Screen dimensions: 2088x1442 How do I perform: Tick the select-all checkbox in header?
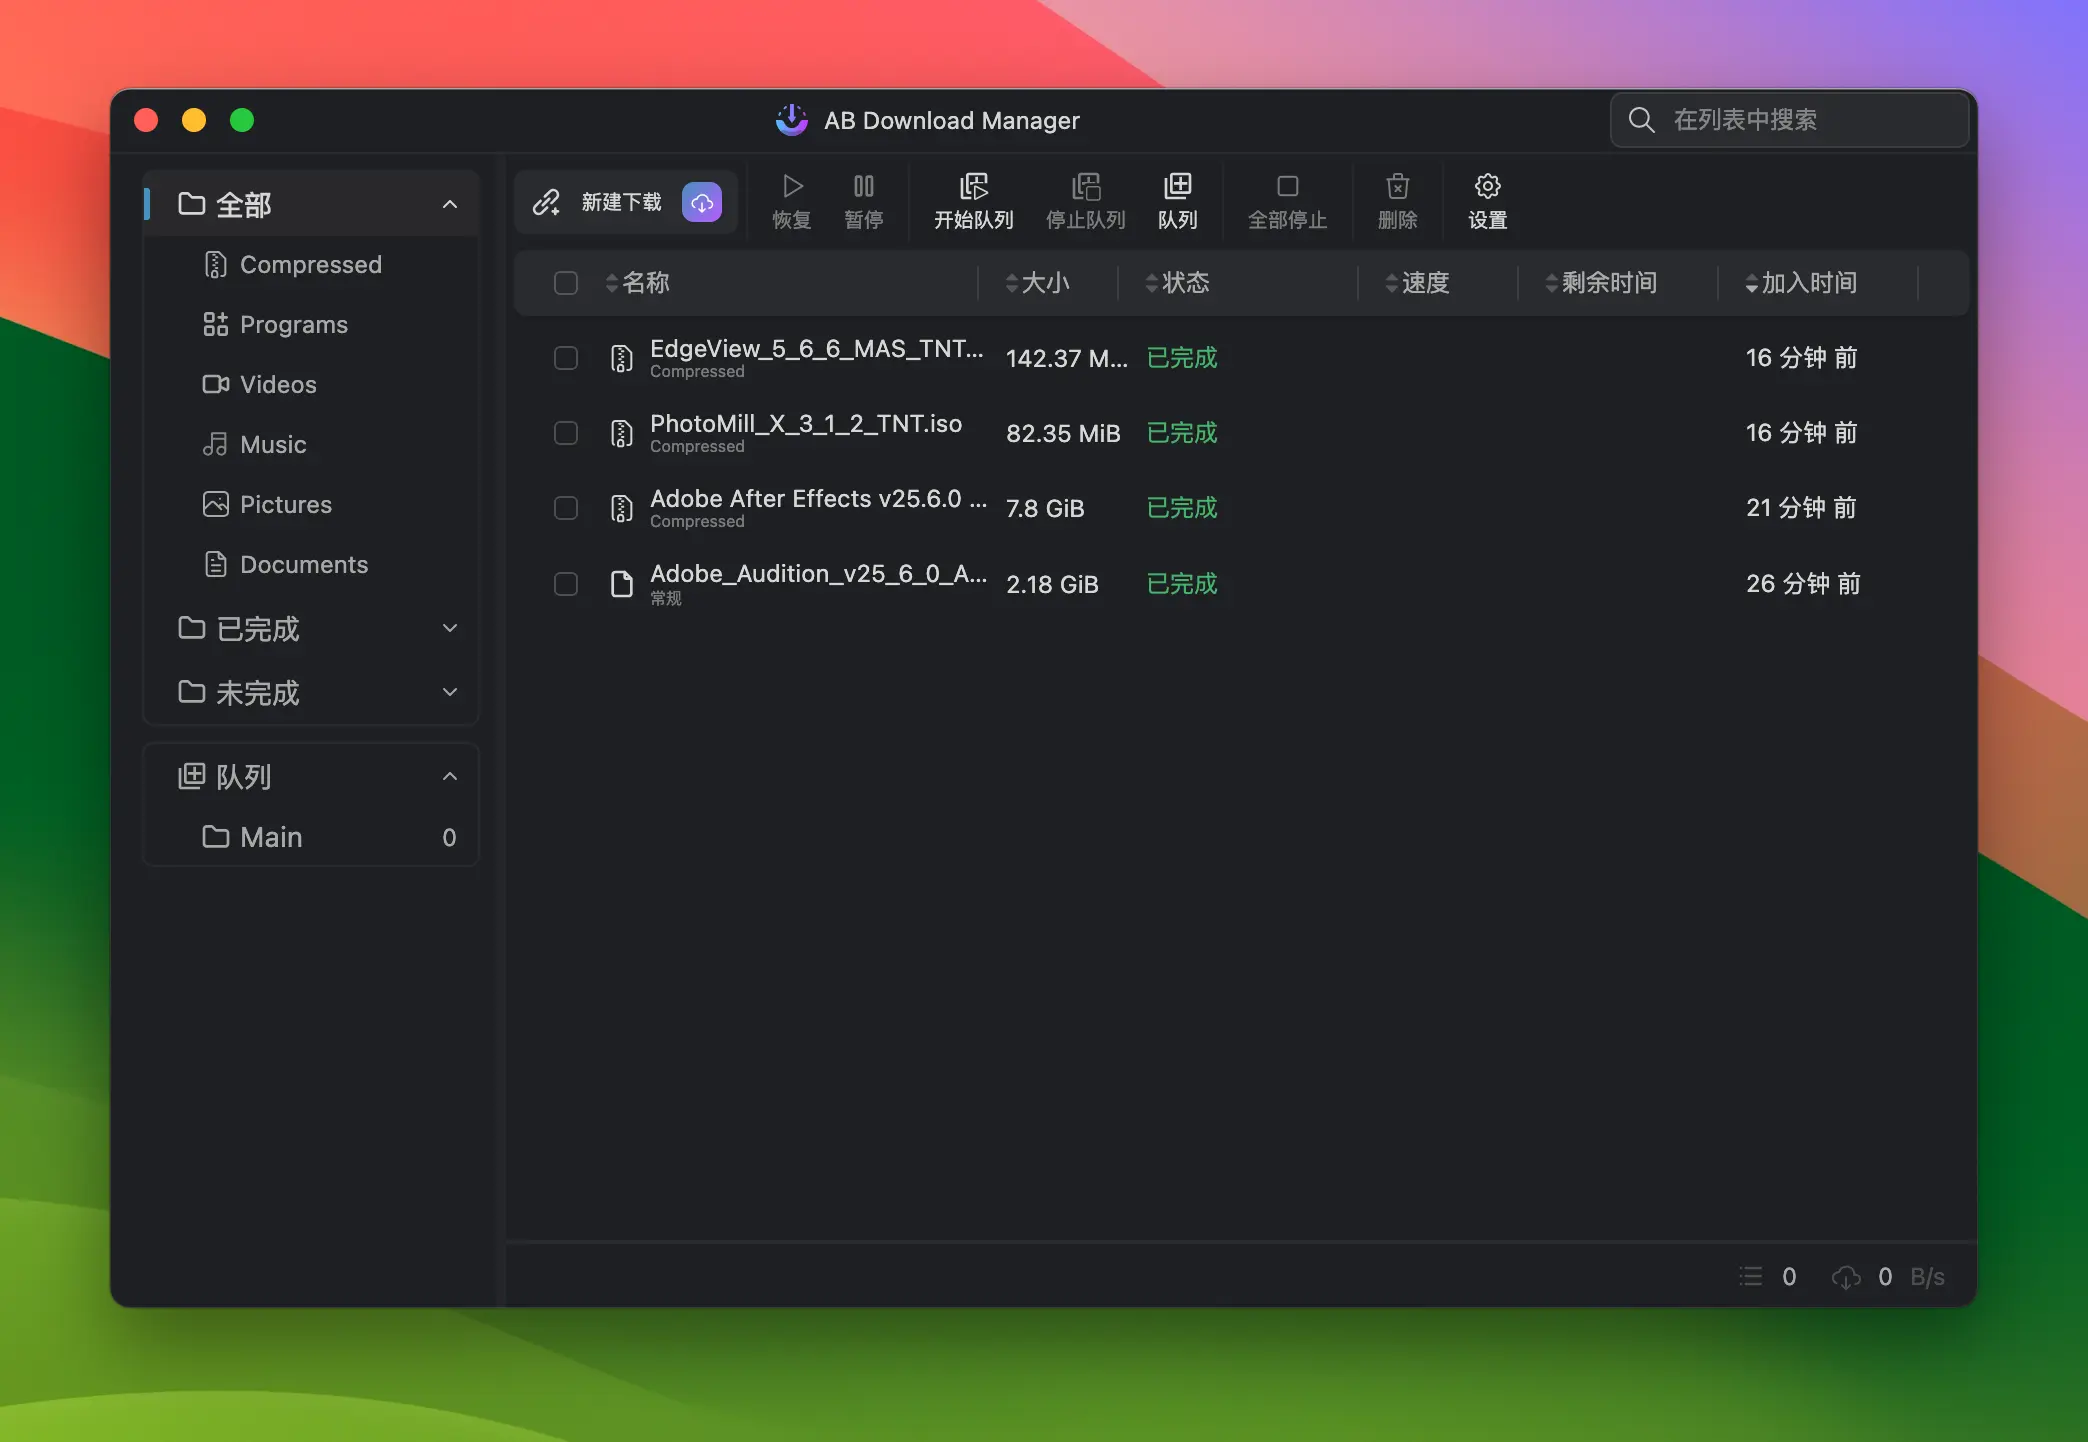coord(566,283)
